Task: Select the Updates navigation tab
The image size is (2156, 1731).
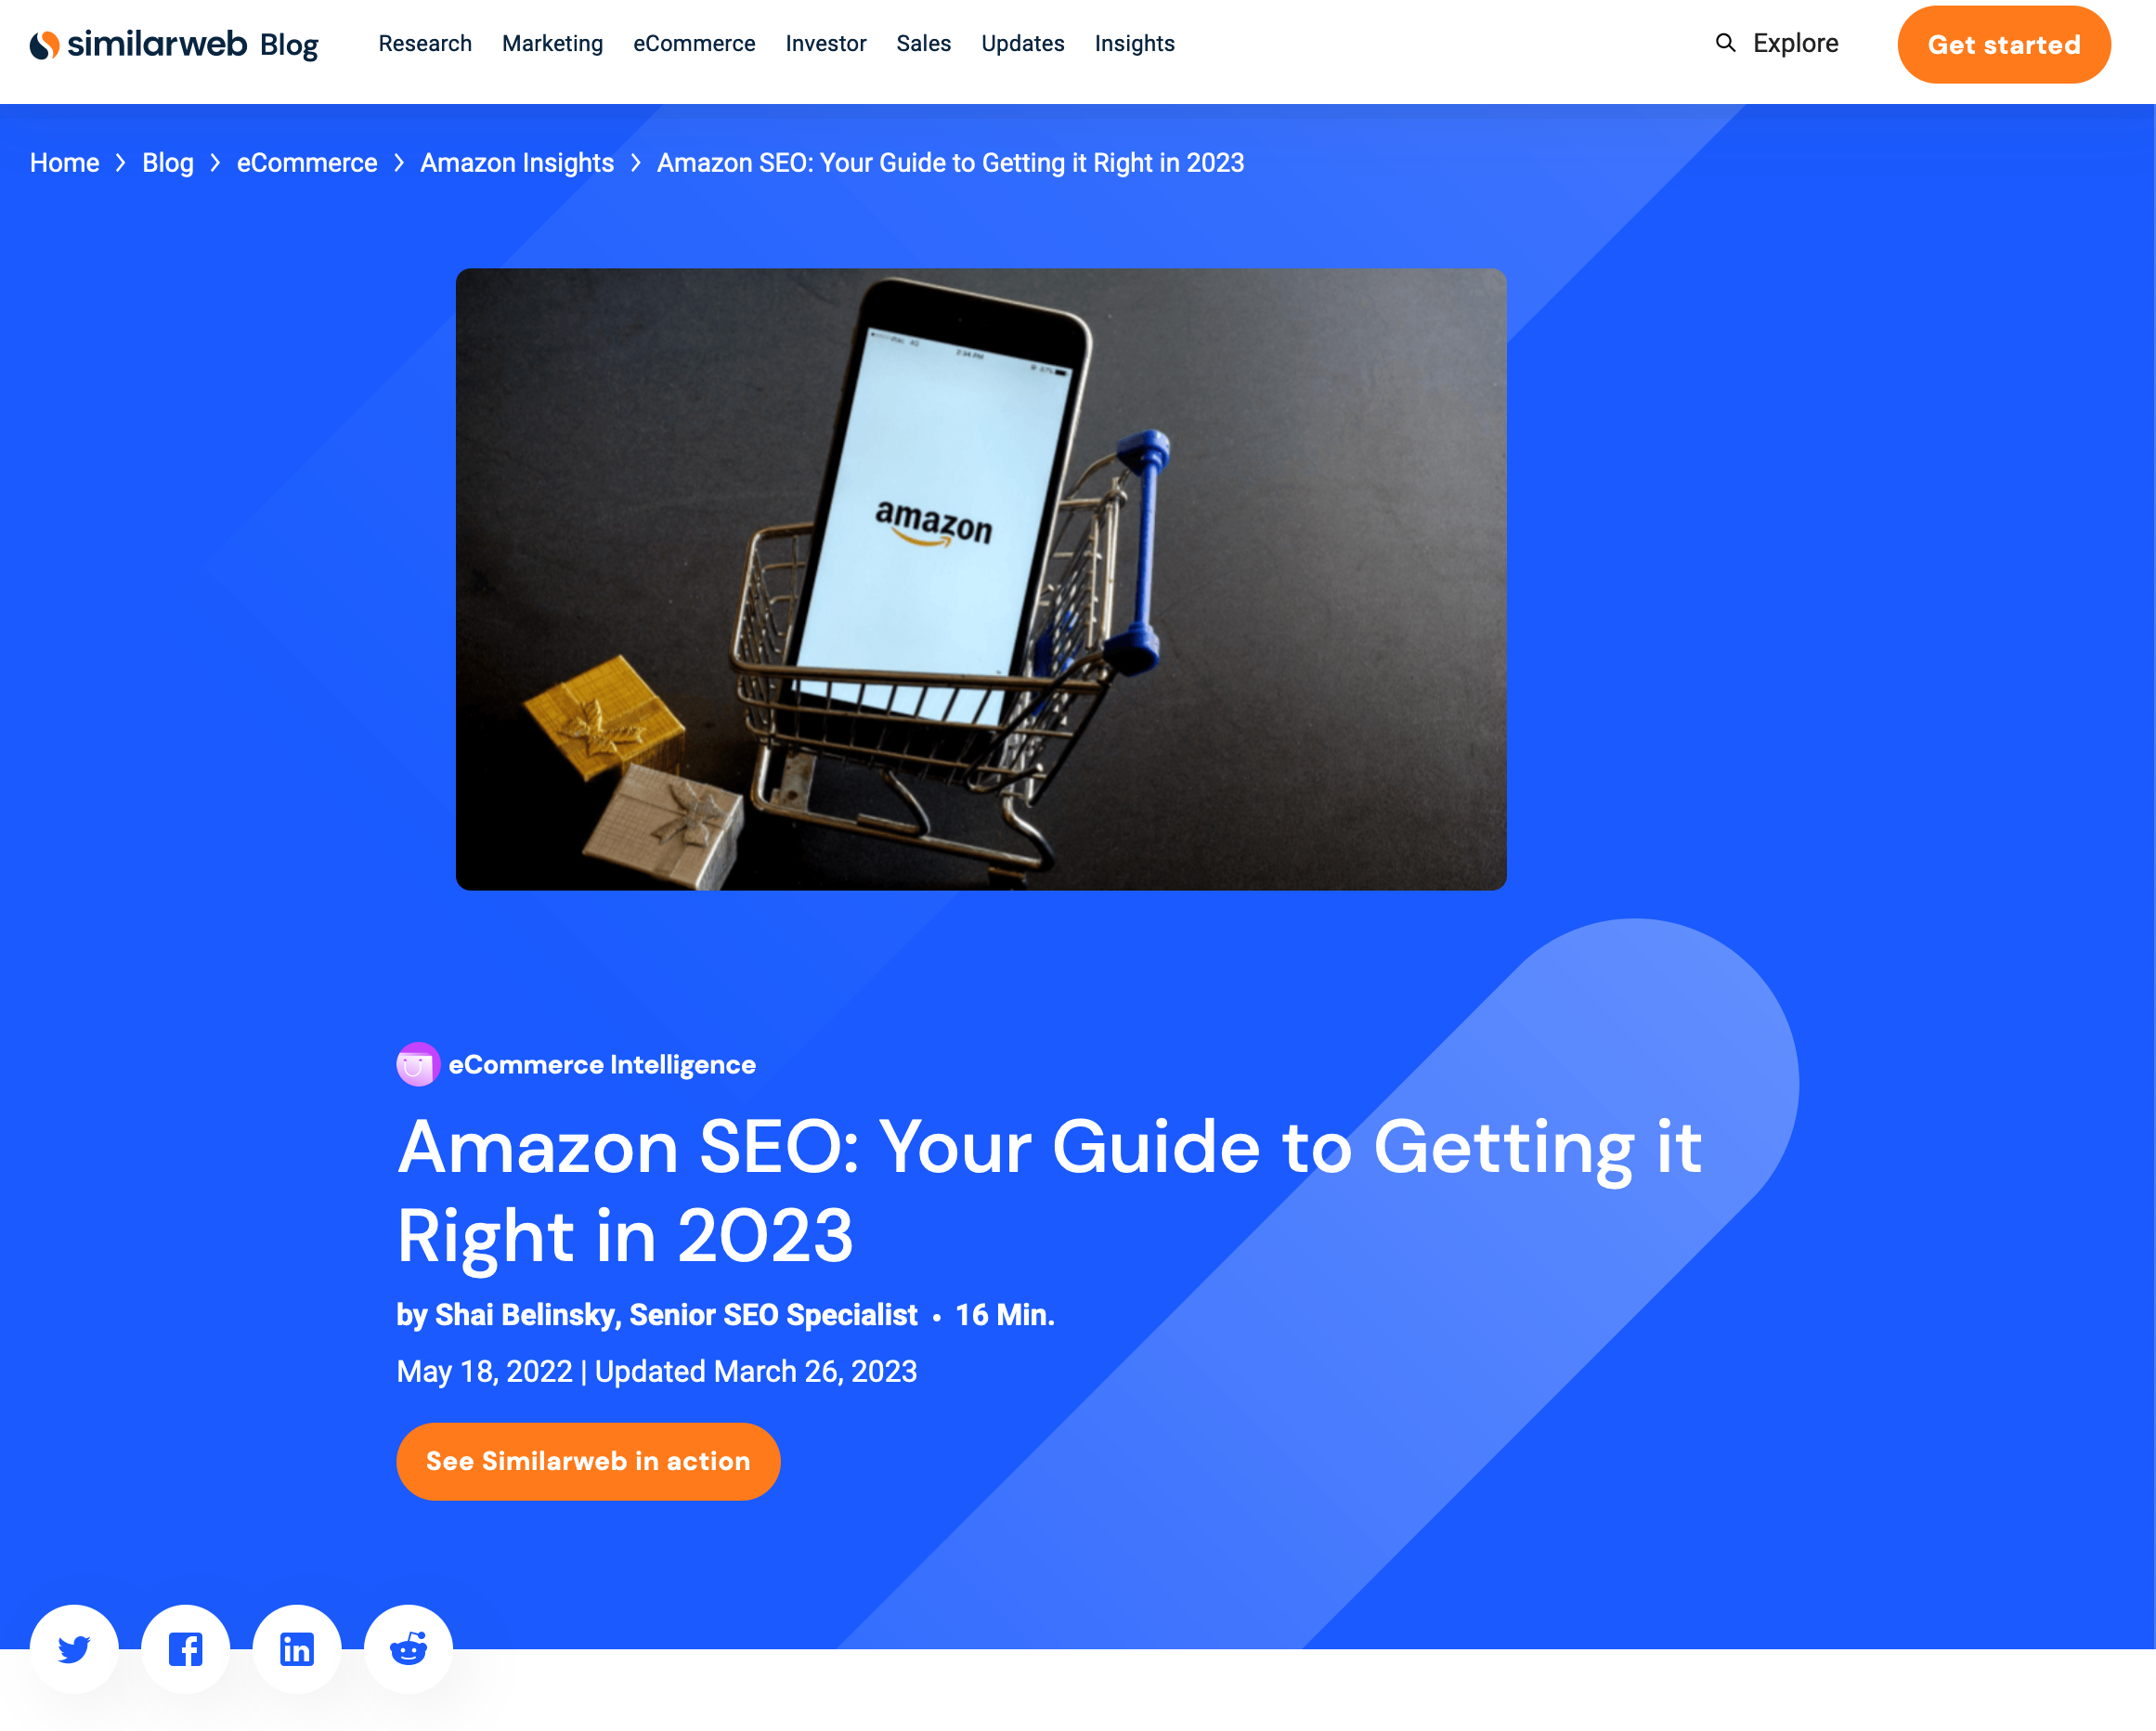Action: 1020,43
